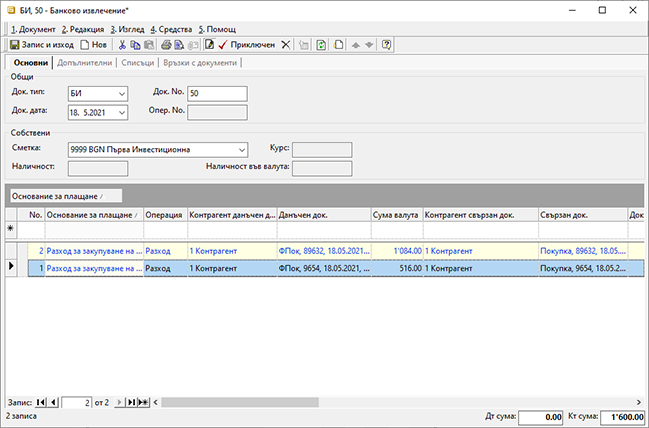Viewport: 649px width, 428px height.
Task: Sort by the Операция column header
Action: coord(166,215)
